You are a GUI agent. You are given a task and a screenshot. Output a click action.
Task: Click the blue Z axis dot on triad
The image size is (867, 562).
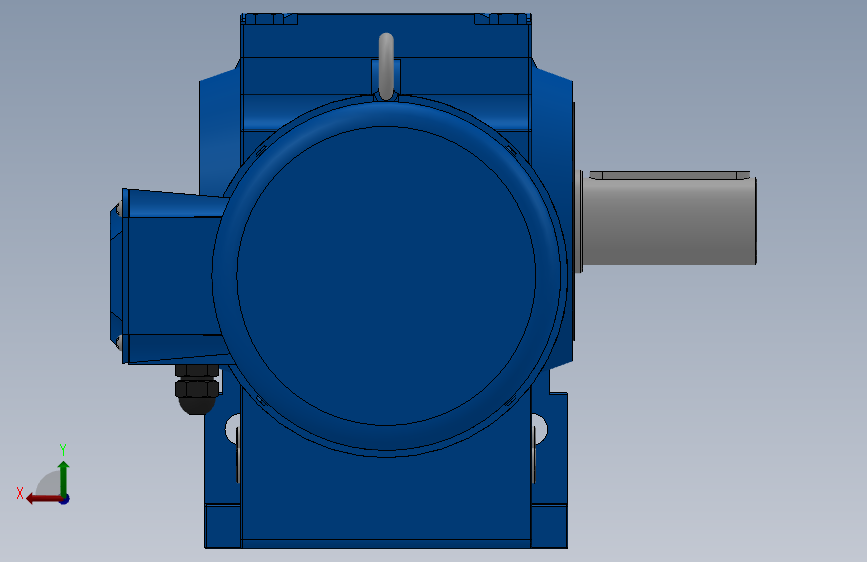[x=65, y=499]
